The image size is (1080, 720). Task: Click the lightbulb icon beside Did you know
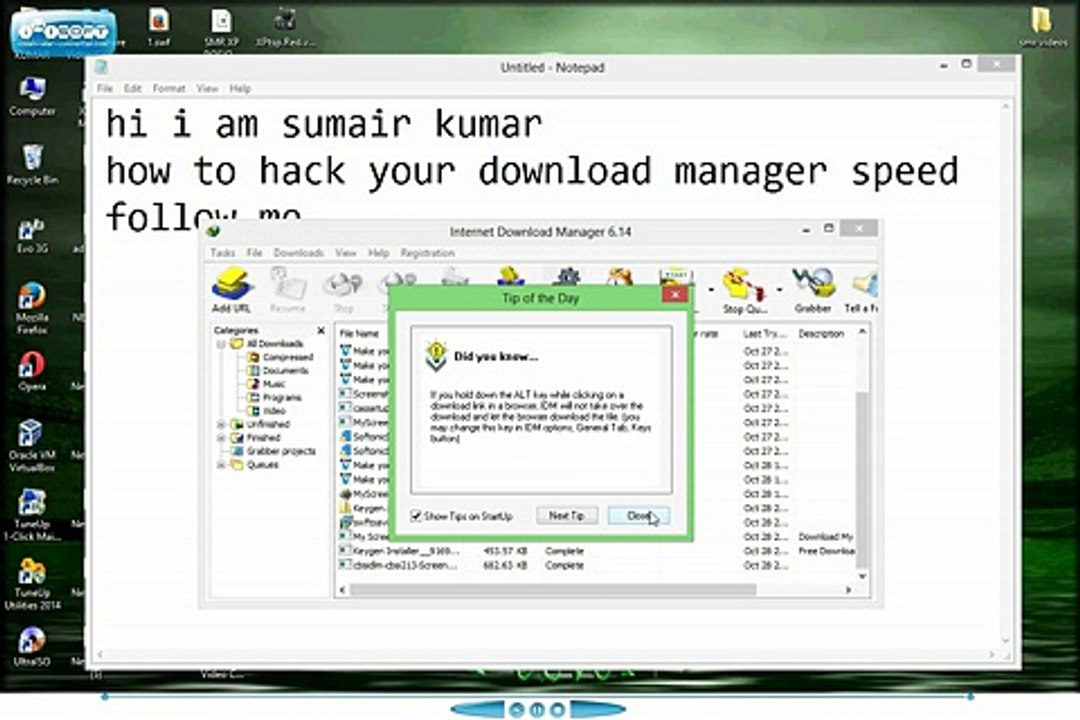pyautogui.click(x=436, y=355)
